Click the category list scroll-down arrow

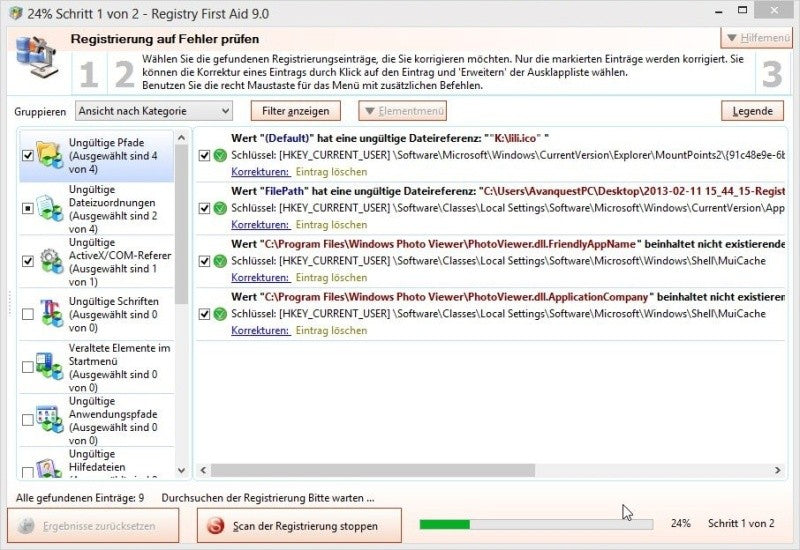click(181, 470)
